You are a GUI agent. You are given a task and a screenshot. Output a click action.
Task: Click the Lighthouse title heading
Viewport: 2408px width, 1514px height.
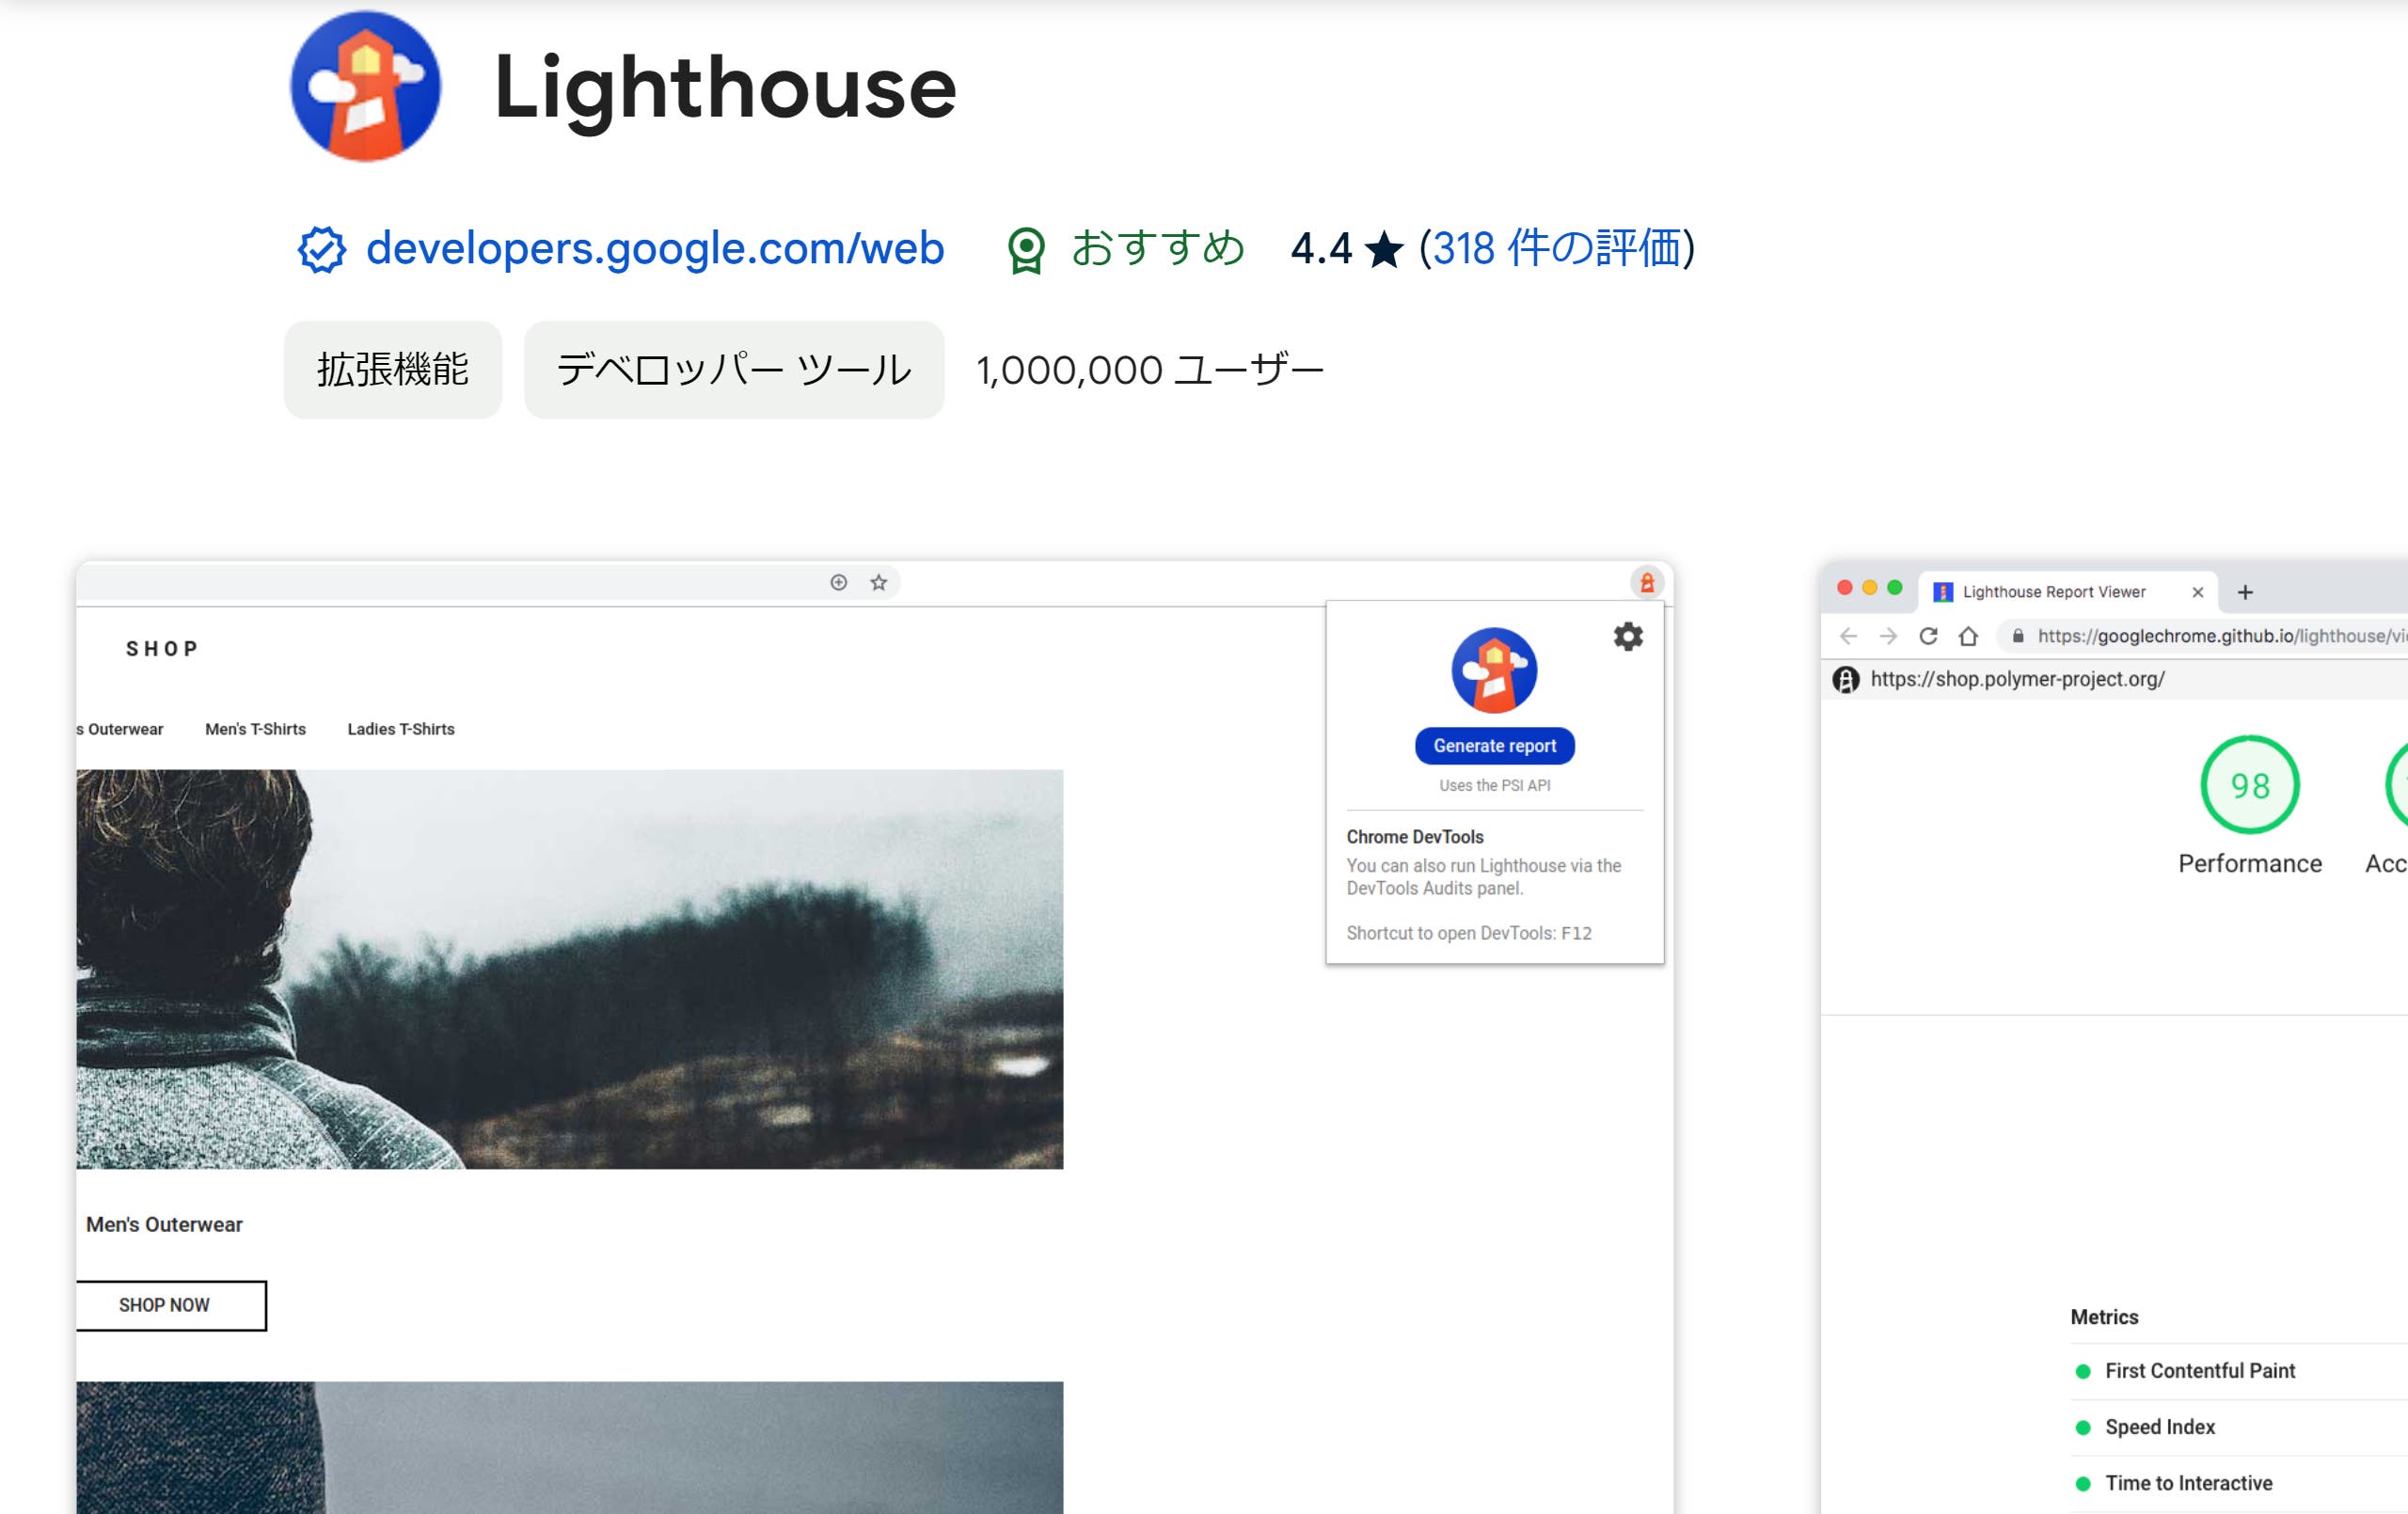725,88
